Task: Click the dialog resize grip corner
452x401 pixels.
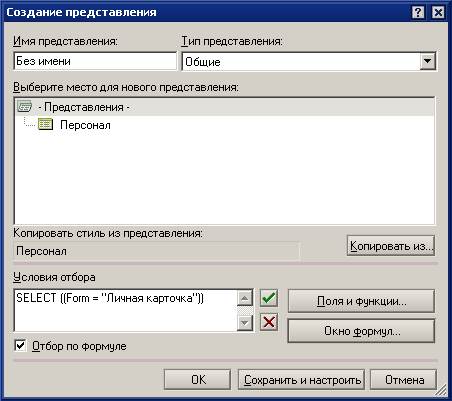Action: (440, 389)
